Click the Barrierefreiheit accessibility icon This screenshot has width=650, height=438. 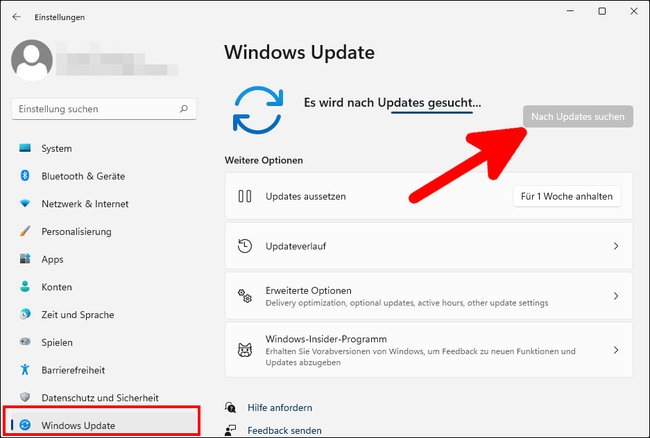25,370
